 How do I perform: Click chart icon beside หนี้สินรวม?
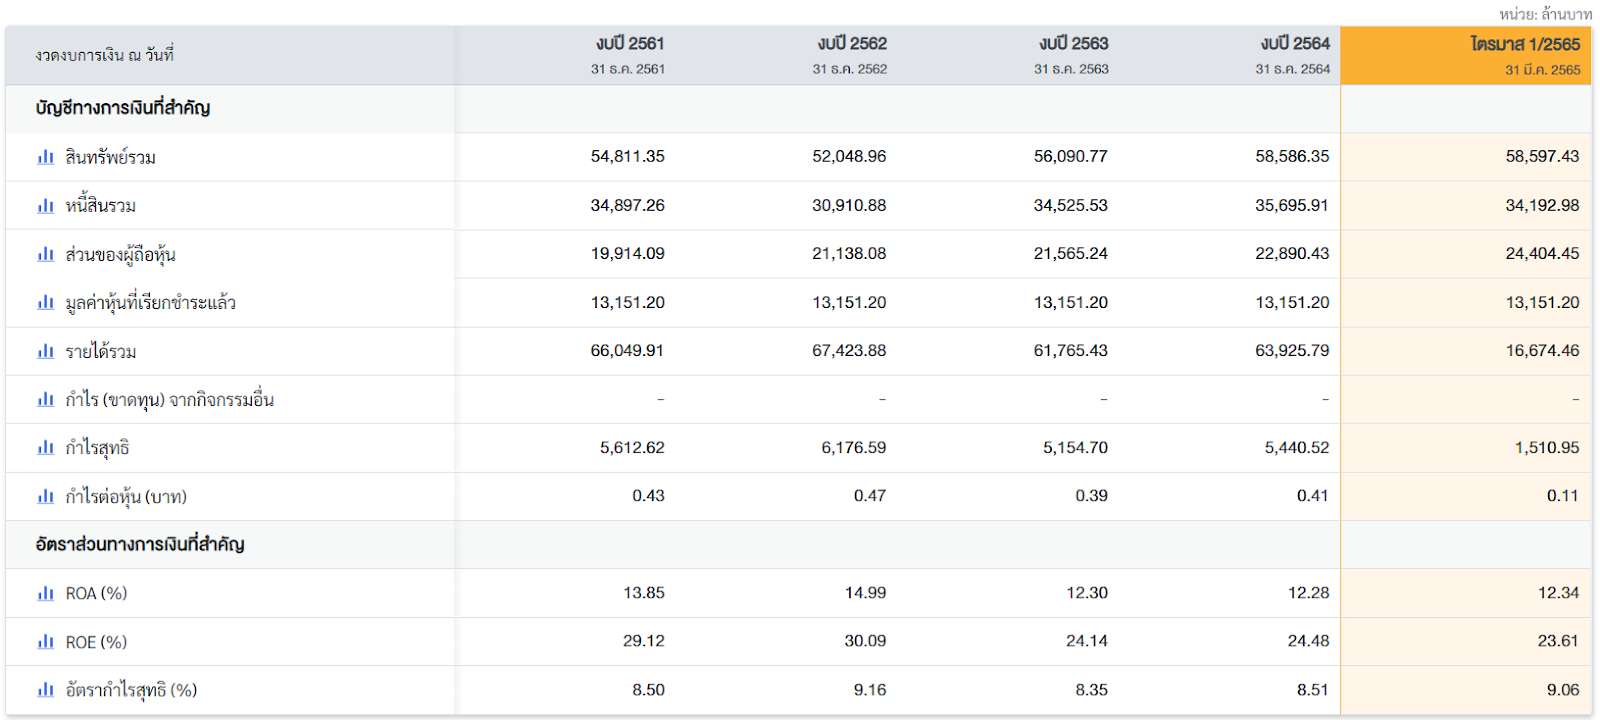click(x=45, y=206)
